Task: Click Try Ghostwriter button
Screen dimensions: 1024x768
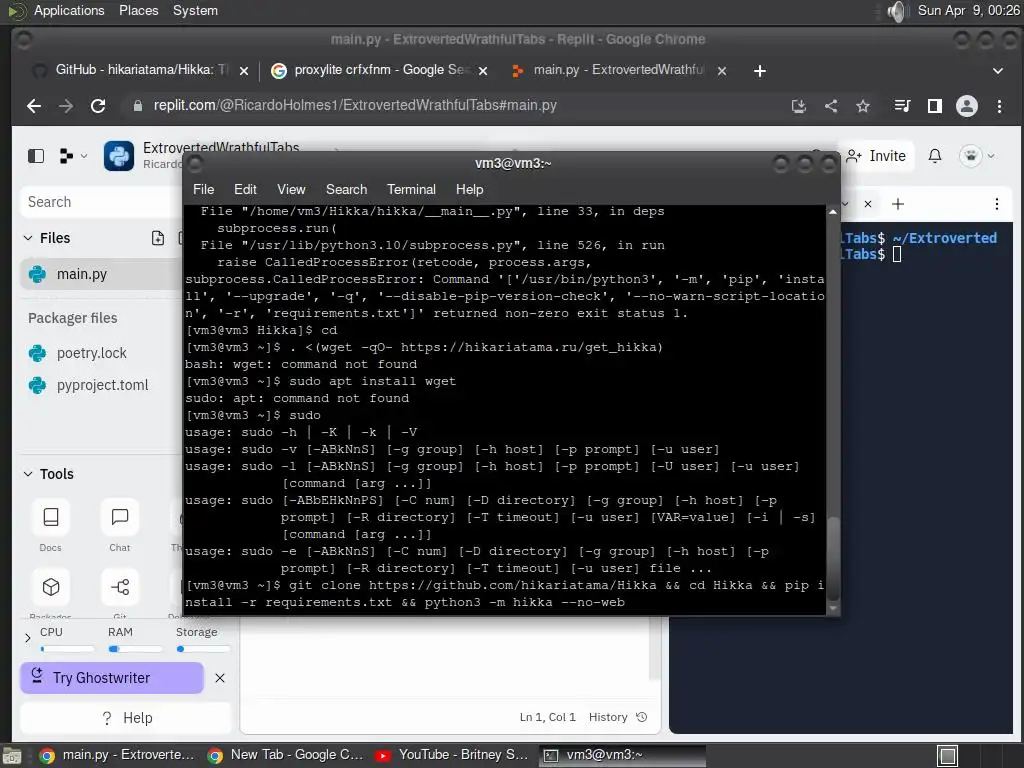Action: (x=112, y=678)
